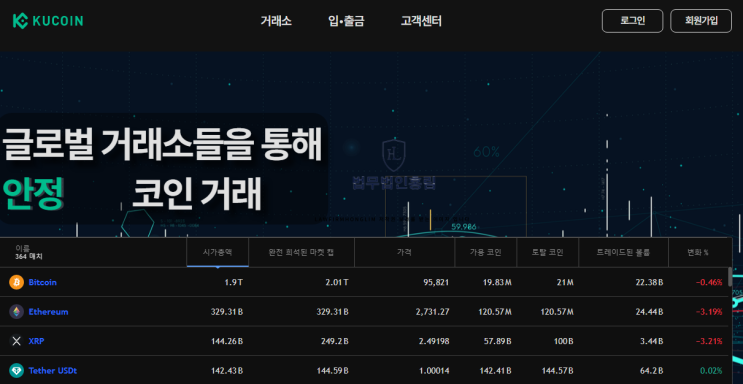Open the Bitcoin link

(x=43, y=282)
